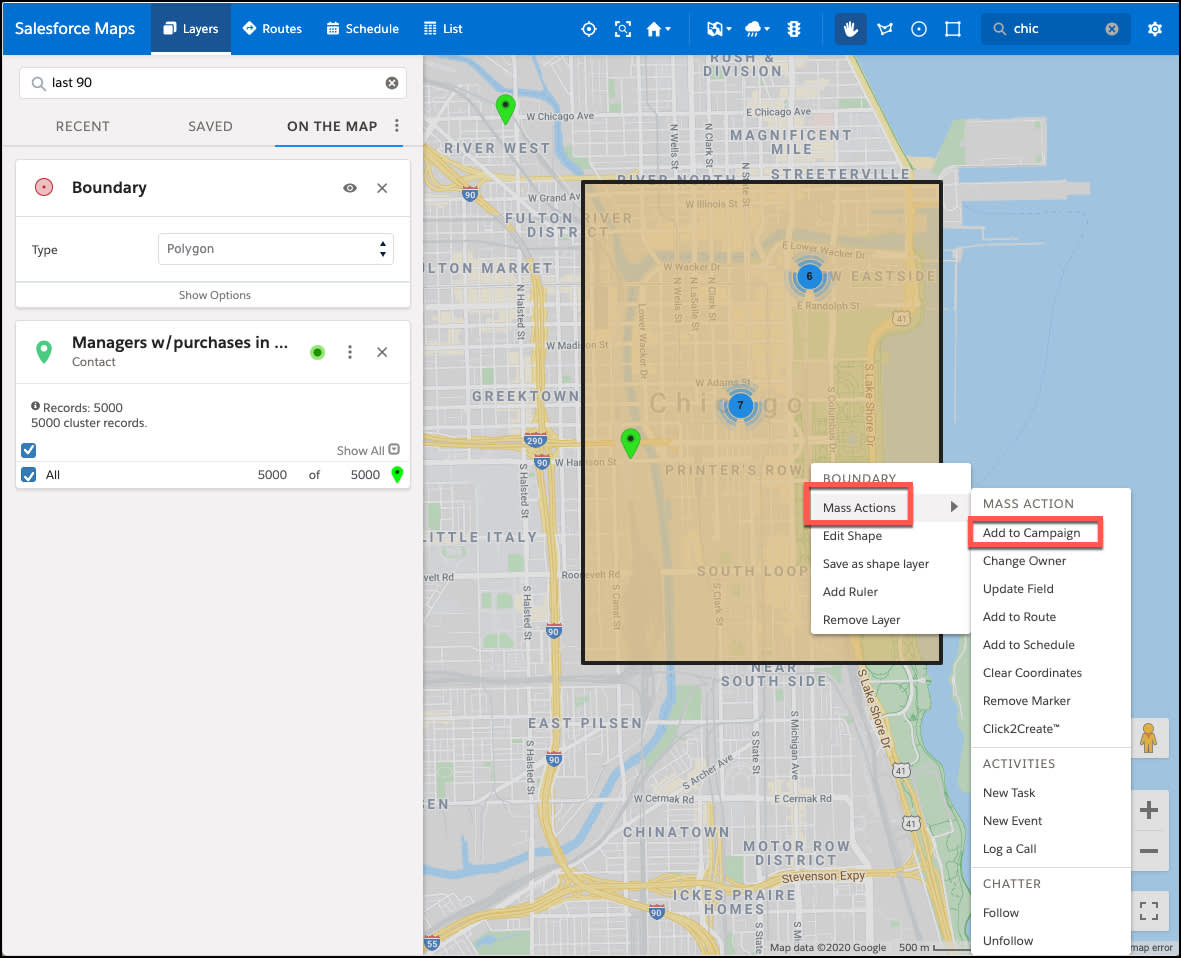Click green pin near W Harrison St
Viewport: 1181px width, 958px height.
point(630,443)
